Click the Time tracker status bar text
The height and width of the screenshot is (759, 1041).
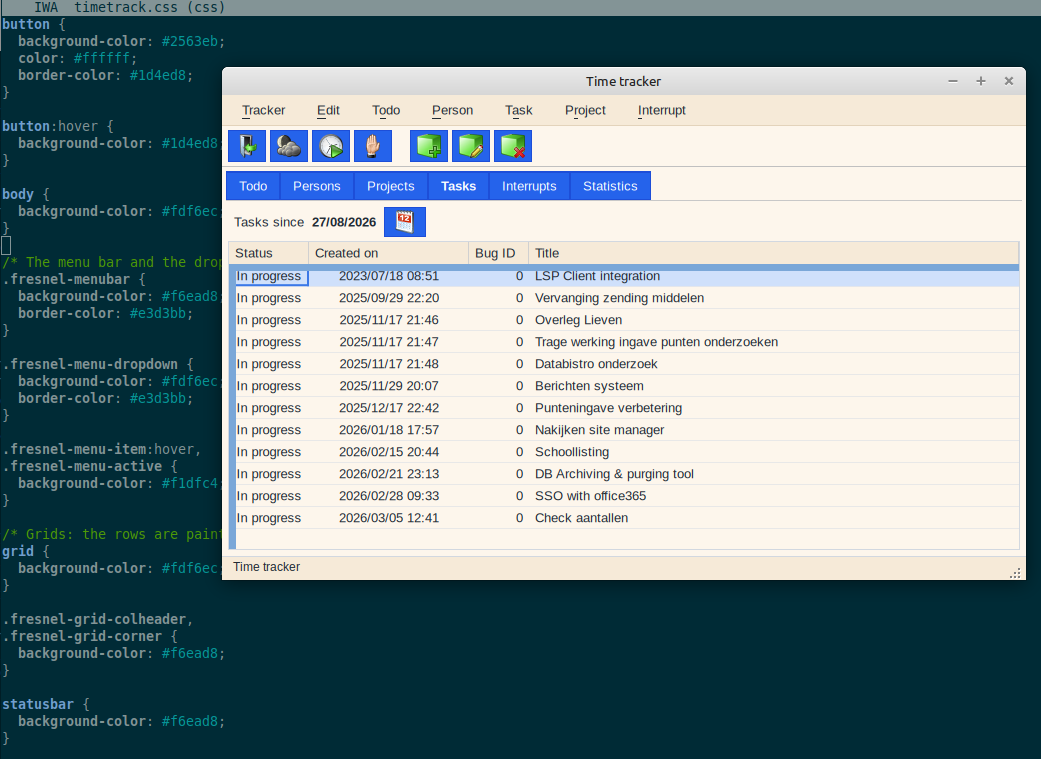(x=266, y=566)
